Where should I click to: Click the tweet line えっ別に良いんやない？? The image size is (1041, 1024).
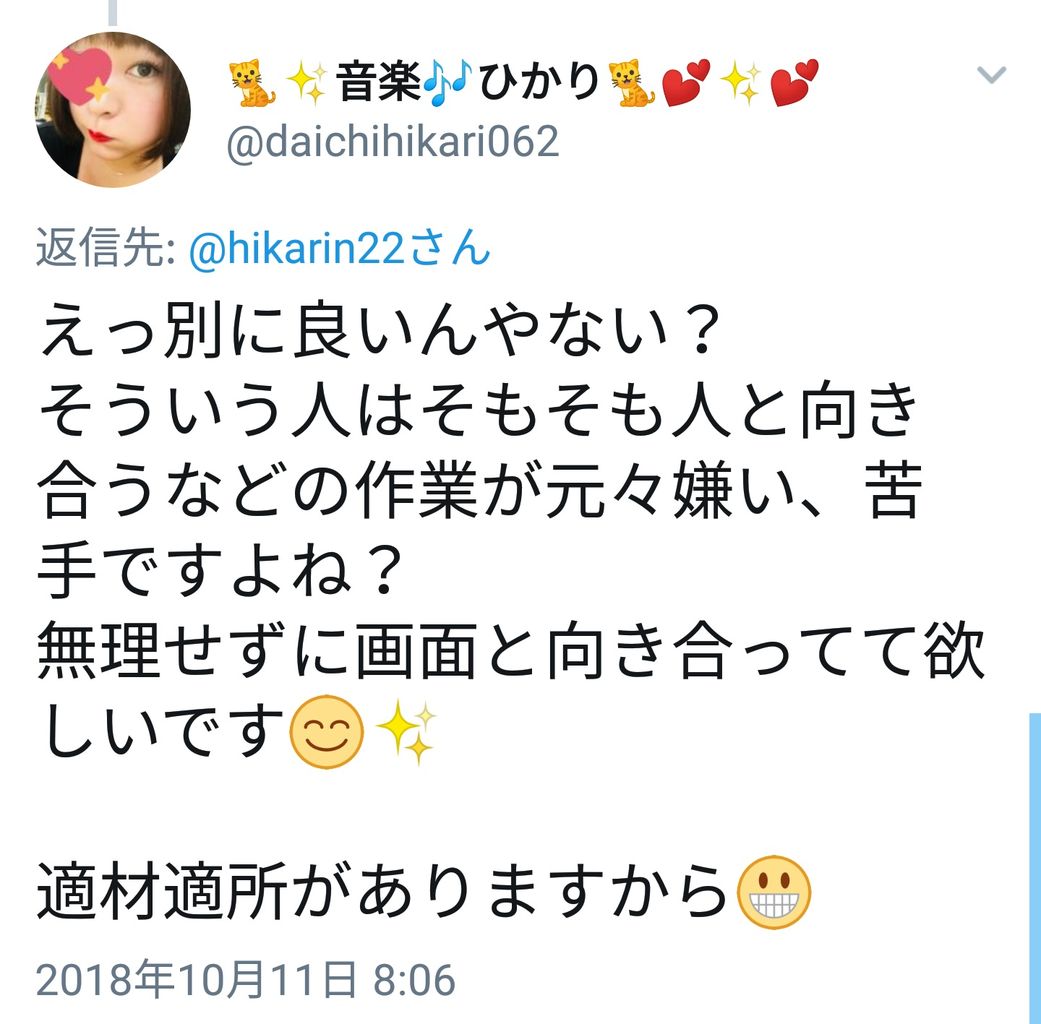pos(380,330)
